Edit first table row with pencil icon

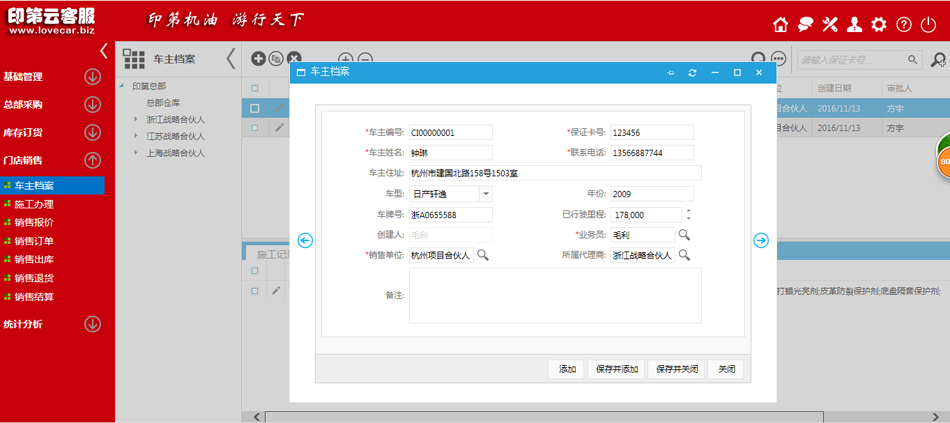coord(279,108)
